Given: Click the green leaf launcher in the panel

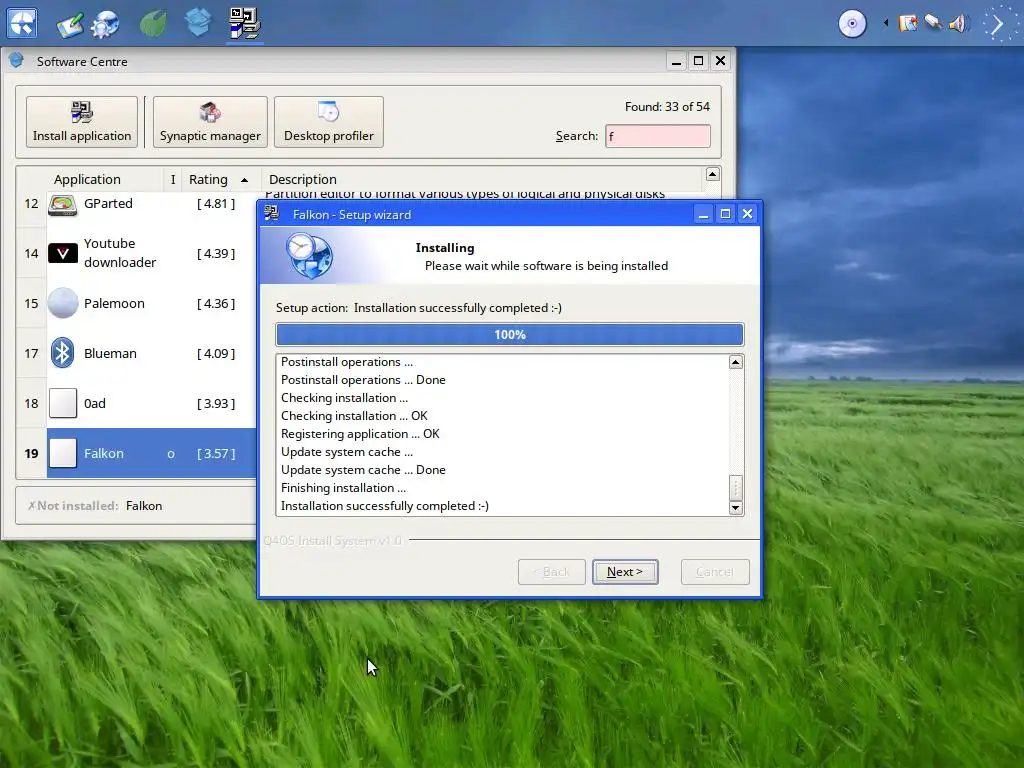Looking at the screenshot, I should point(153,24).
